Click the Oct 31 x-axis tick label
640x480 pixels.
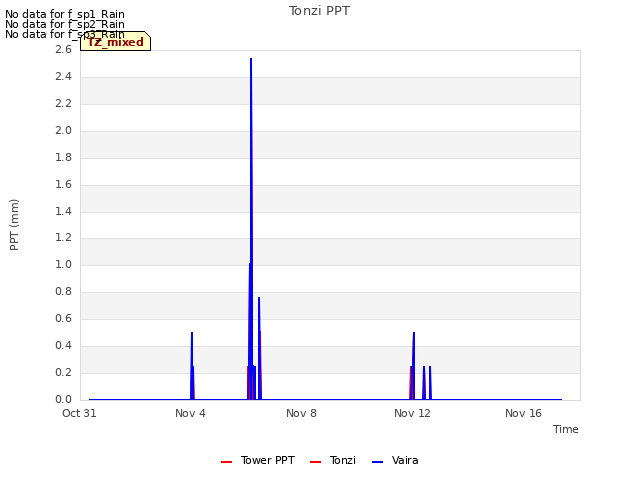(x=79, y=413)
